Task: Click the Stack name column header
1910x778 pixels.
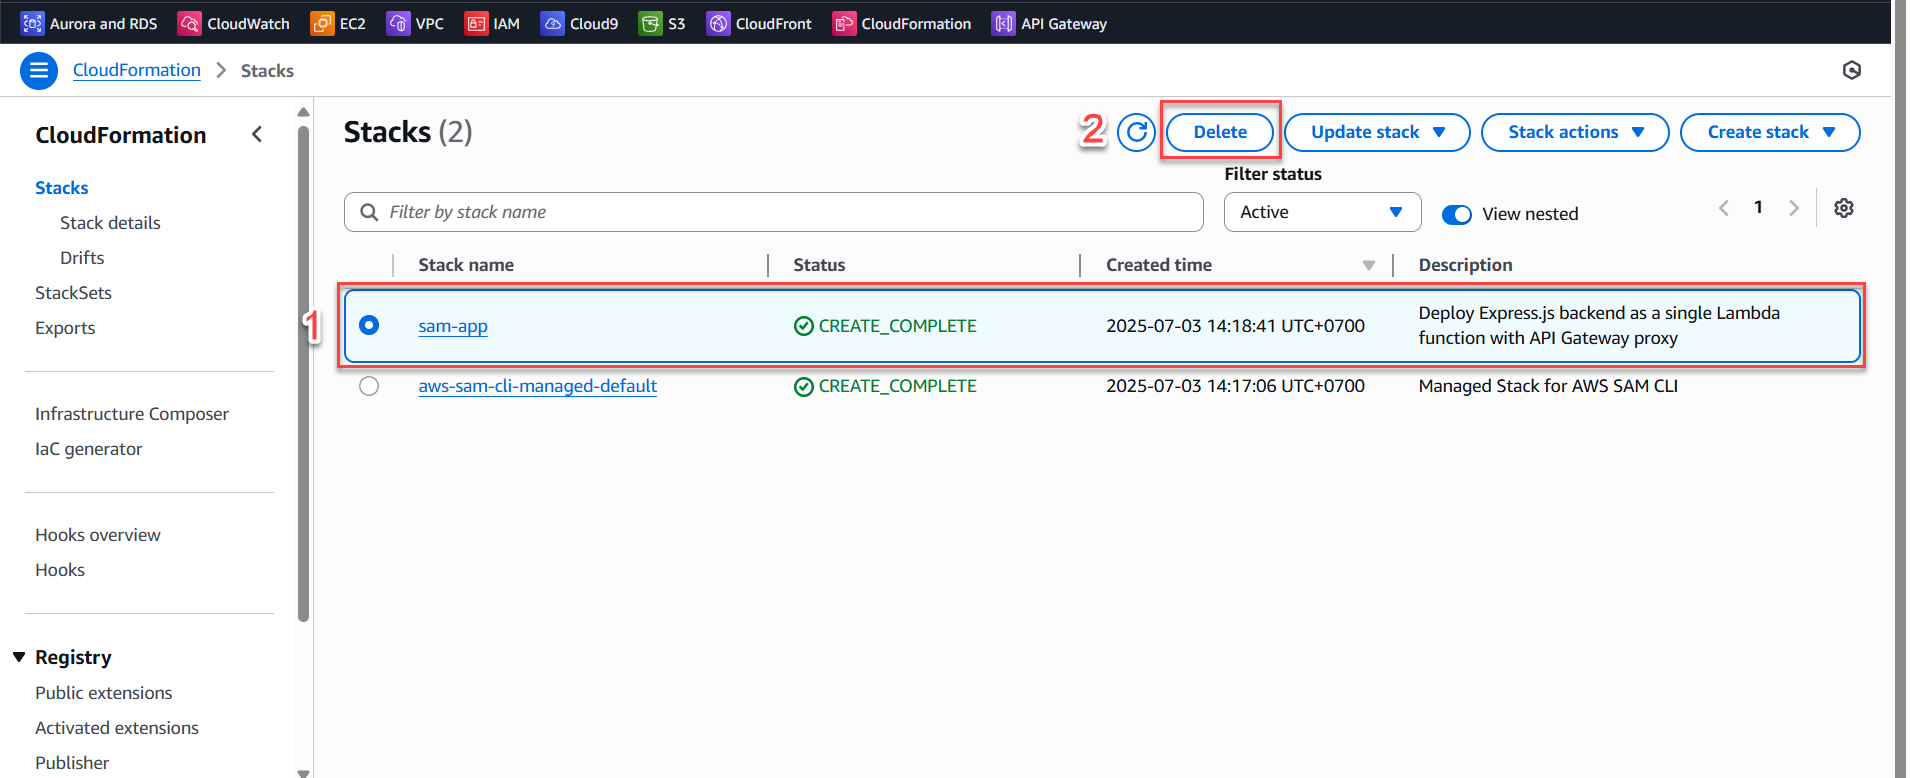Action: pyautogui.click(x=466, y=265)
